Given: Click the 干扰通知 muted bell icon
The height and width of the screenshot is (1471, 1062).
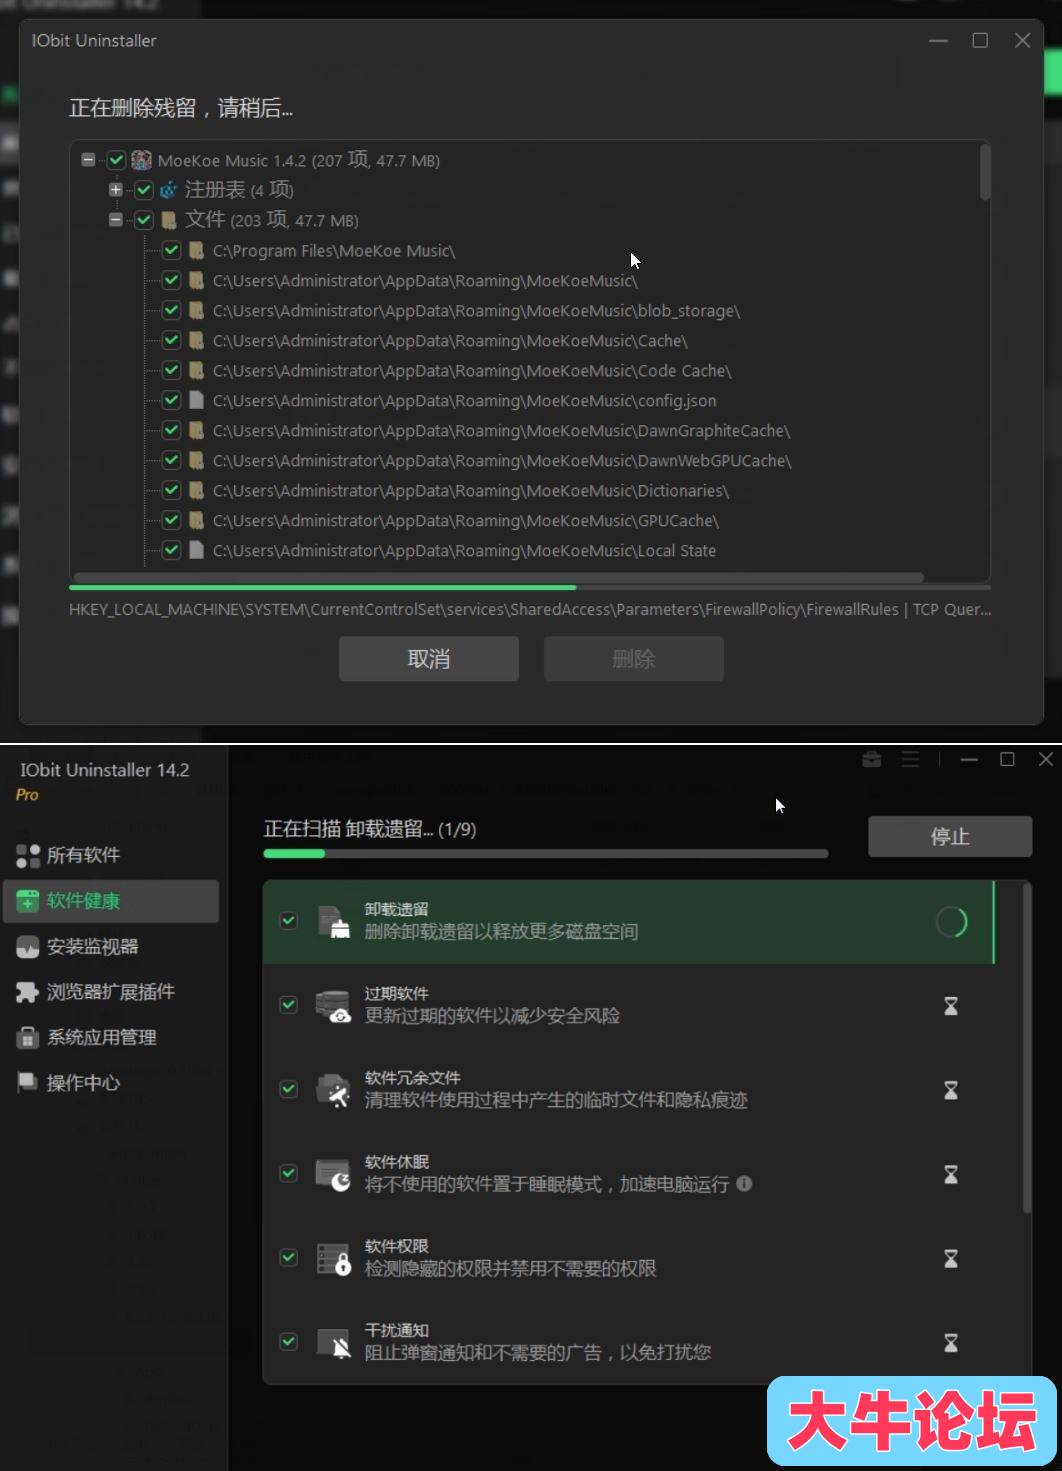Looking at the screenshot, I should coord(334,1343).
